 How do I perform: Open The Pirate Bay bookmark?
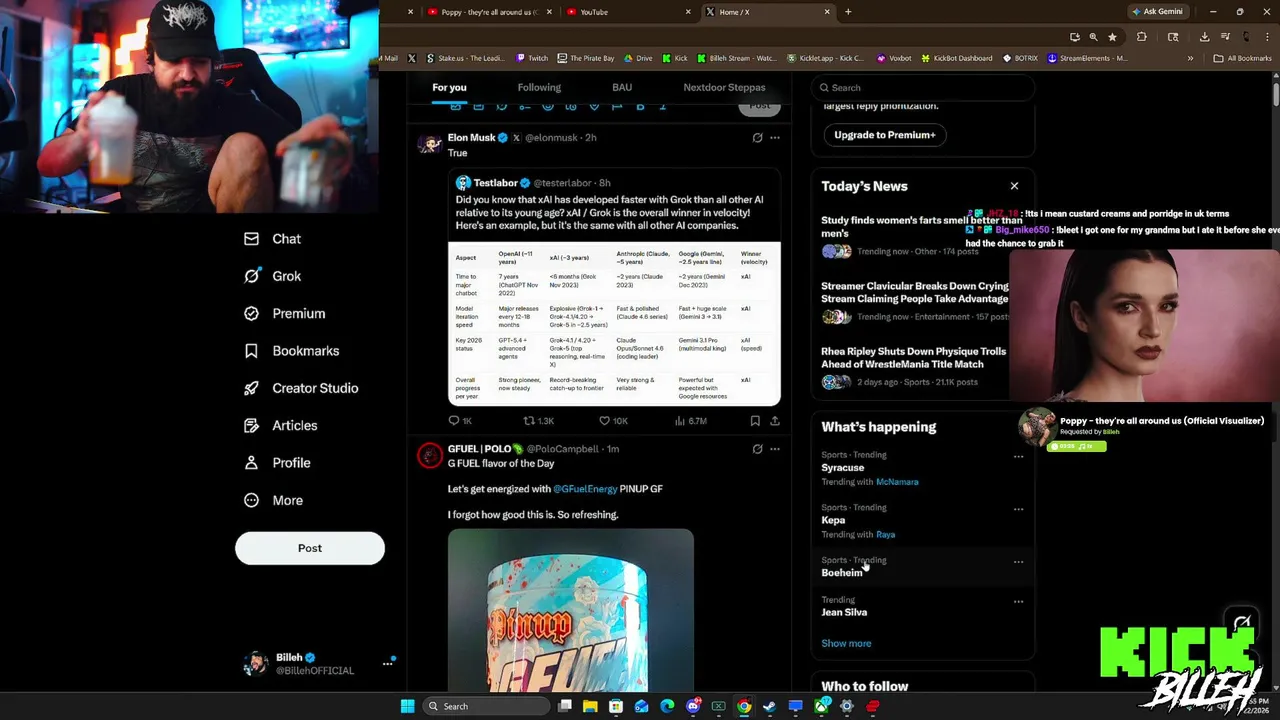(x=586, y=58)
